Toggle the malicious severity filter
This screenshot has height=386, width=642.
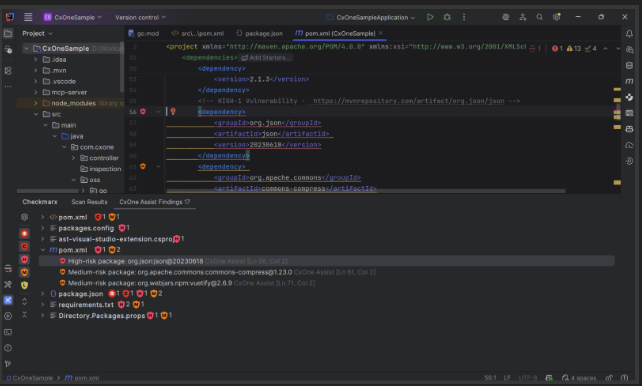point(25,233)
